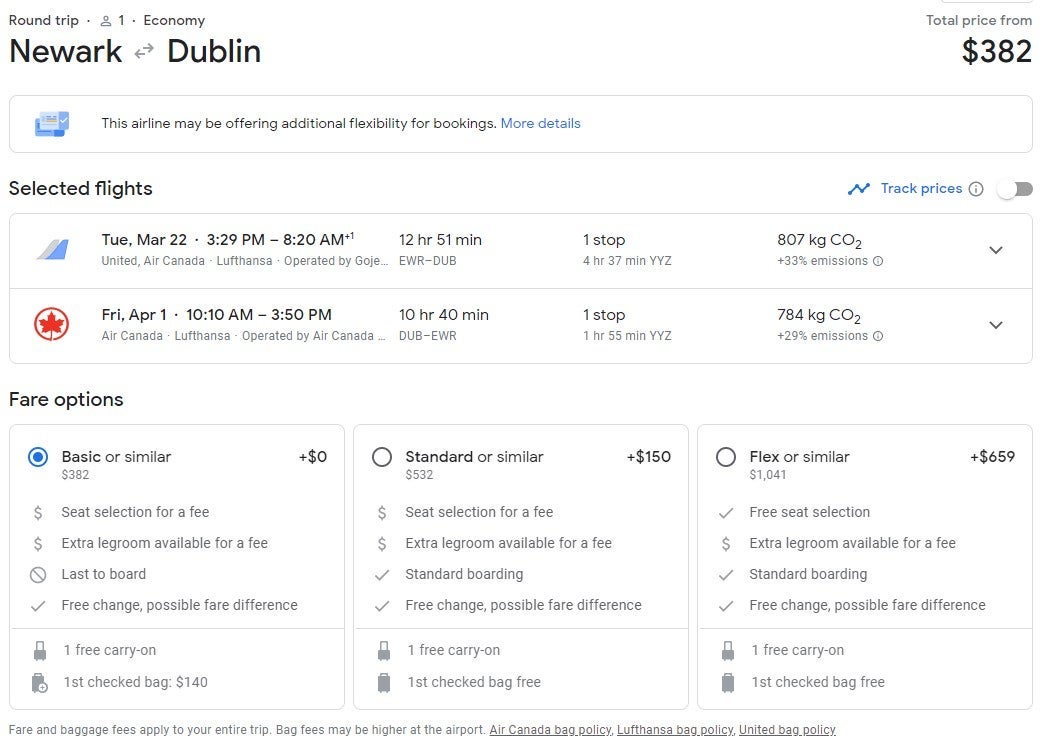Click the $1,041 Flex fare price
The height and width of the screenshot is (747, 1045).
click(x=768, y=475)
